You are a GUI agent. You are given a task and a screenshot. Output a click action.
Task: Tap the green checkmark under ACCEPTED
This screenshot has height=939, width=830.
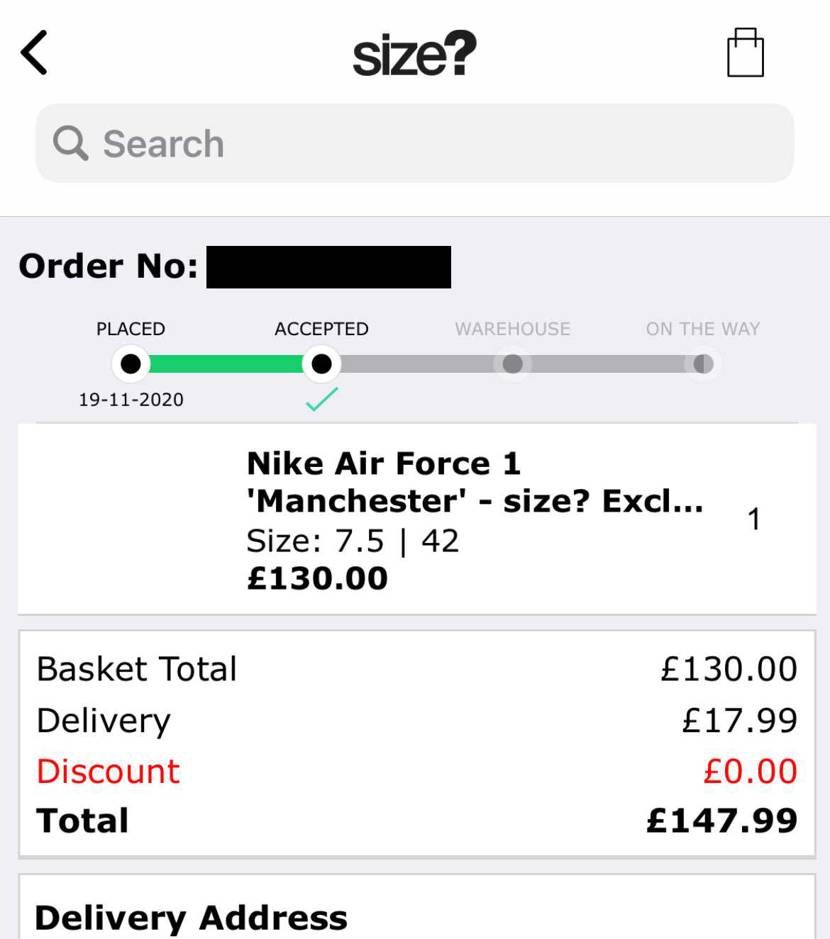[322, 399]
